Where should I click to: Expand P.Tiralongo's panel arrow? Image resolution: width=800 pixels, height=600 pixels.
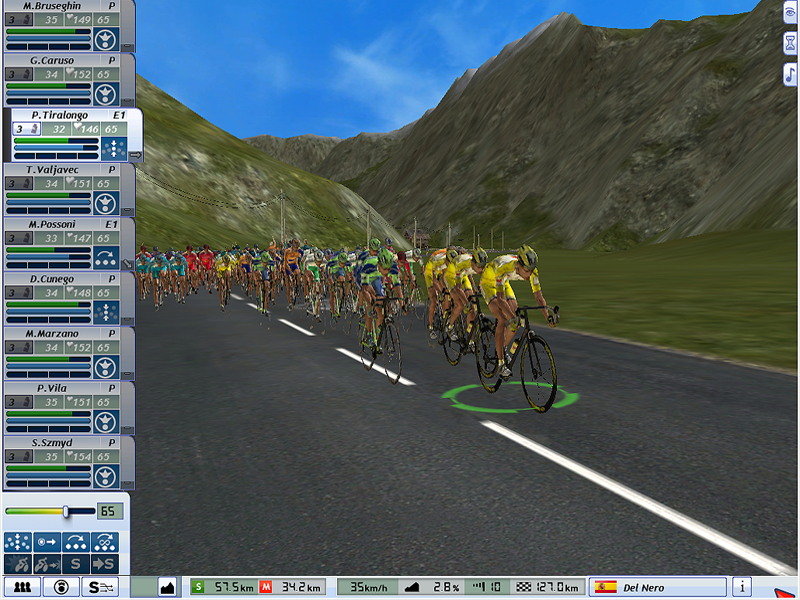(x=135, y=155)
